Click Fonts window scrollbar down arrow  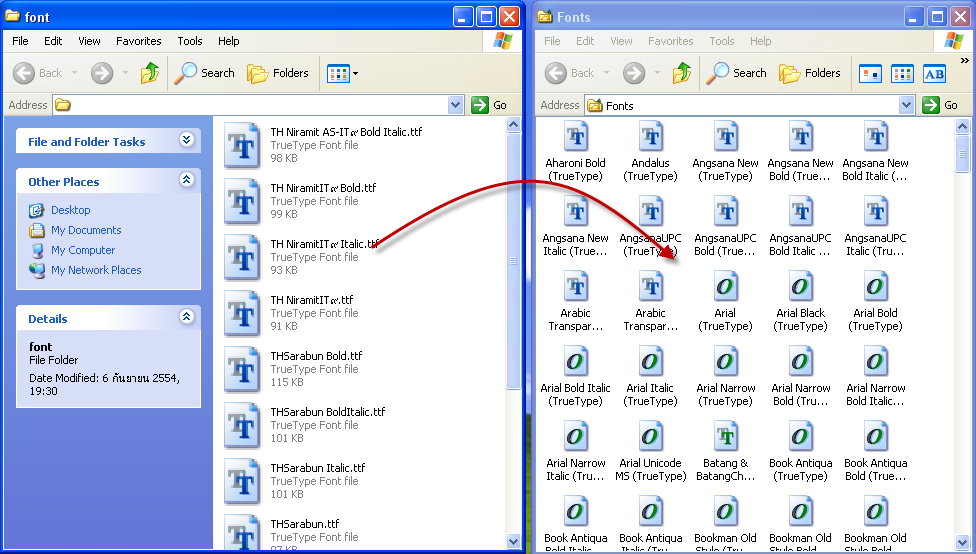point(962,542)
